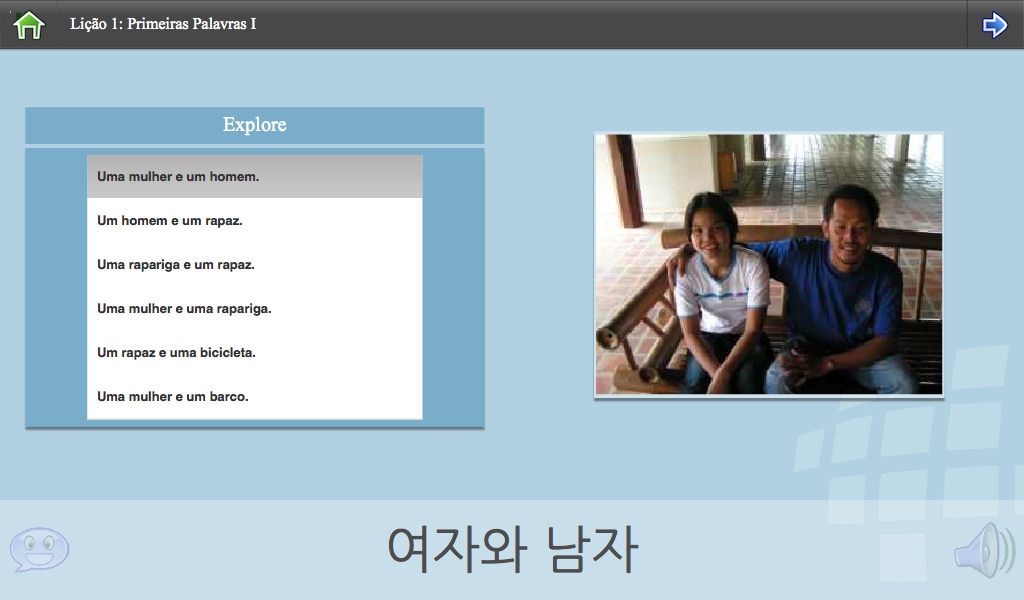This screenshot has width=1024, height=600.
Task: Click the Explore panel header
Action: 255,125
